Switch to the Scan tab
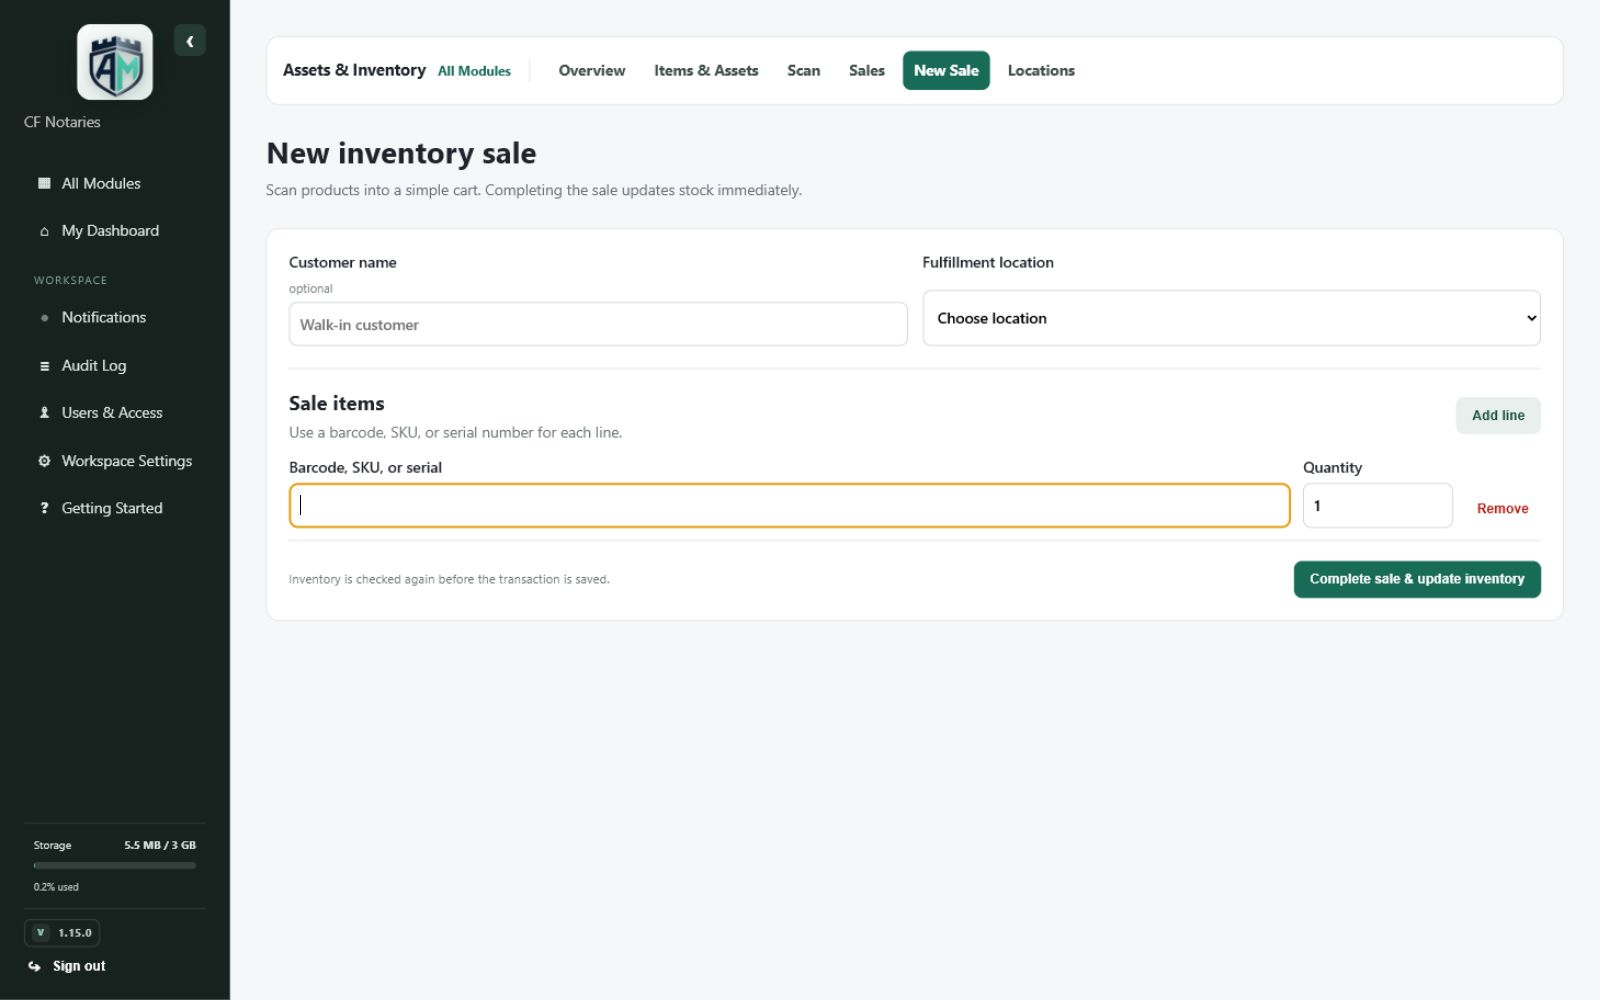This screenshot has width=1600, height=1000. tap(803, 71)
